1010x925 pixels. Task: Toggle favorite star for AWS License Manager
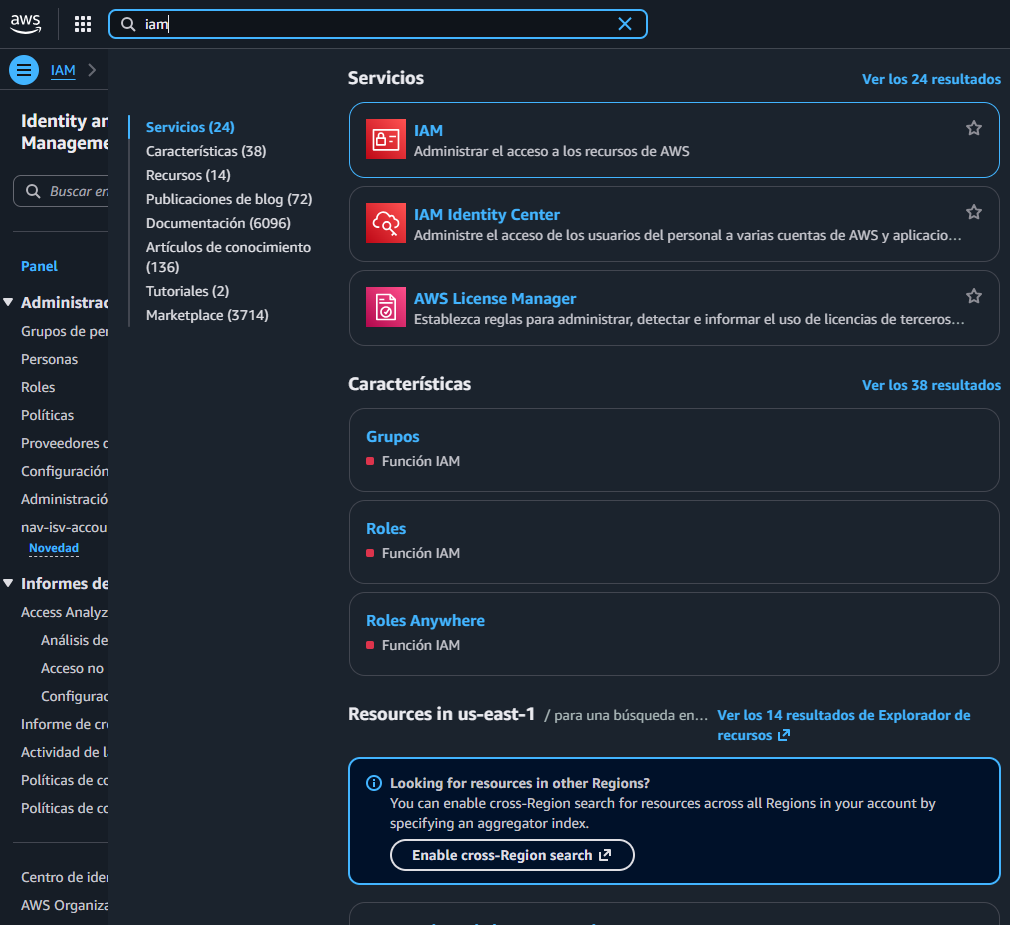[973, 296]
